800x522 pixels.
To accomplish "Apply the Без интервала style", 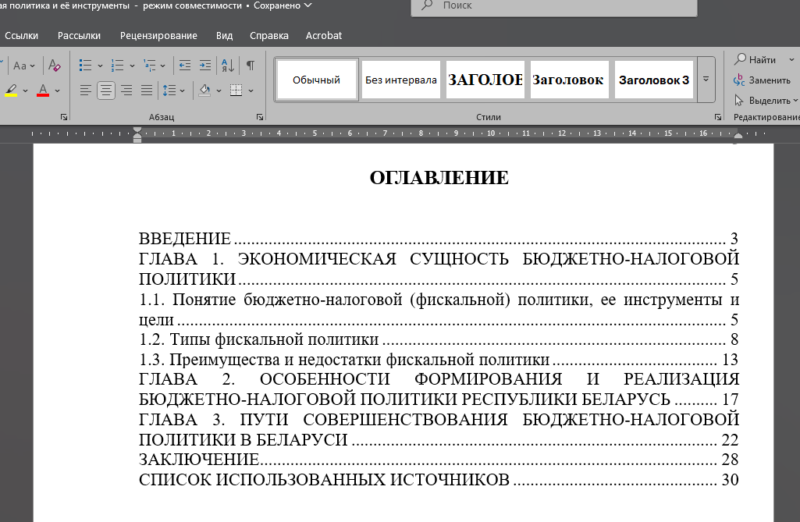I will tap(401, 80).
